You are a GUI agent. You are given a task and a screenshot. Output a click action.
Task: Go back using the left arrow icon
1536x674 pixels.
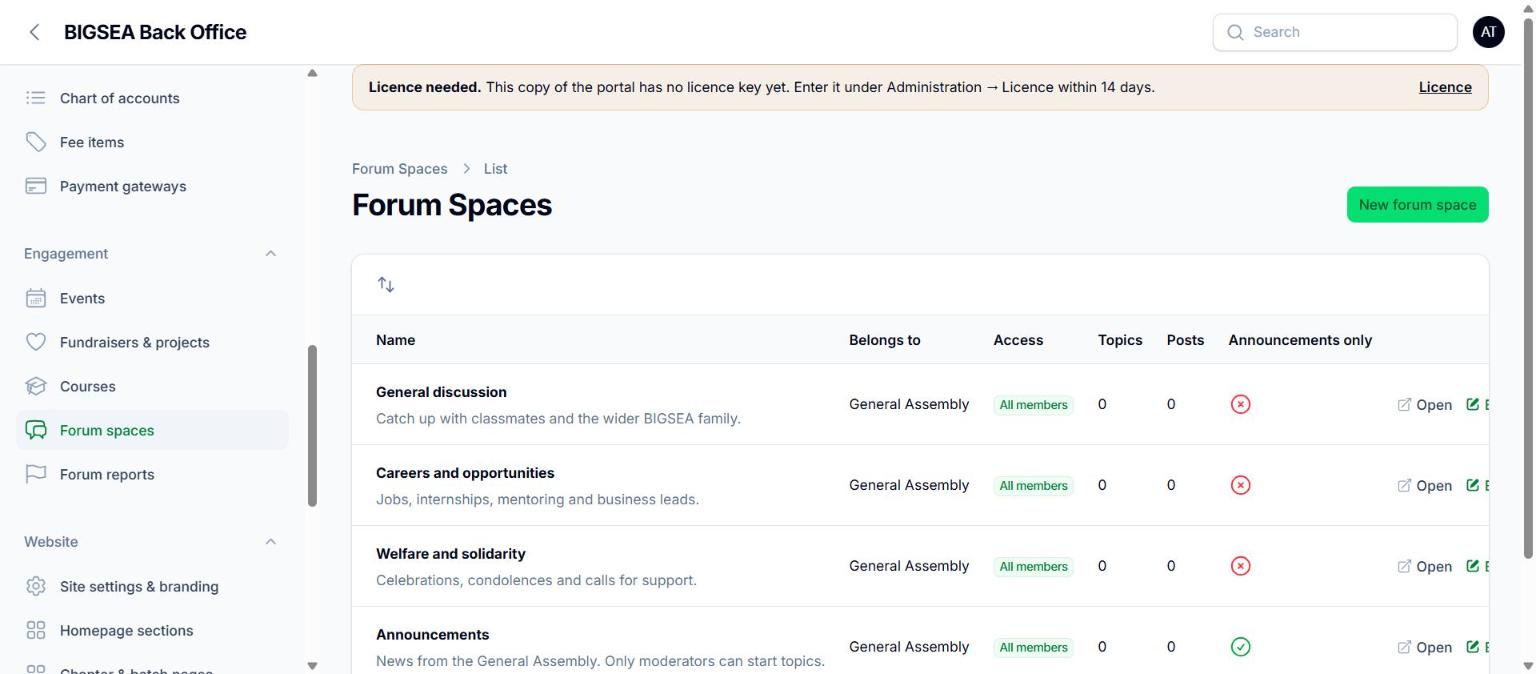click(x=35, y=32)
